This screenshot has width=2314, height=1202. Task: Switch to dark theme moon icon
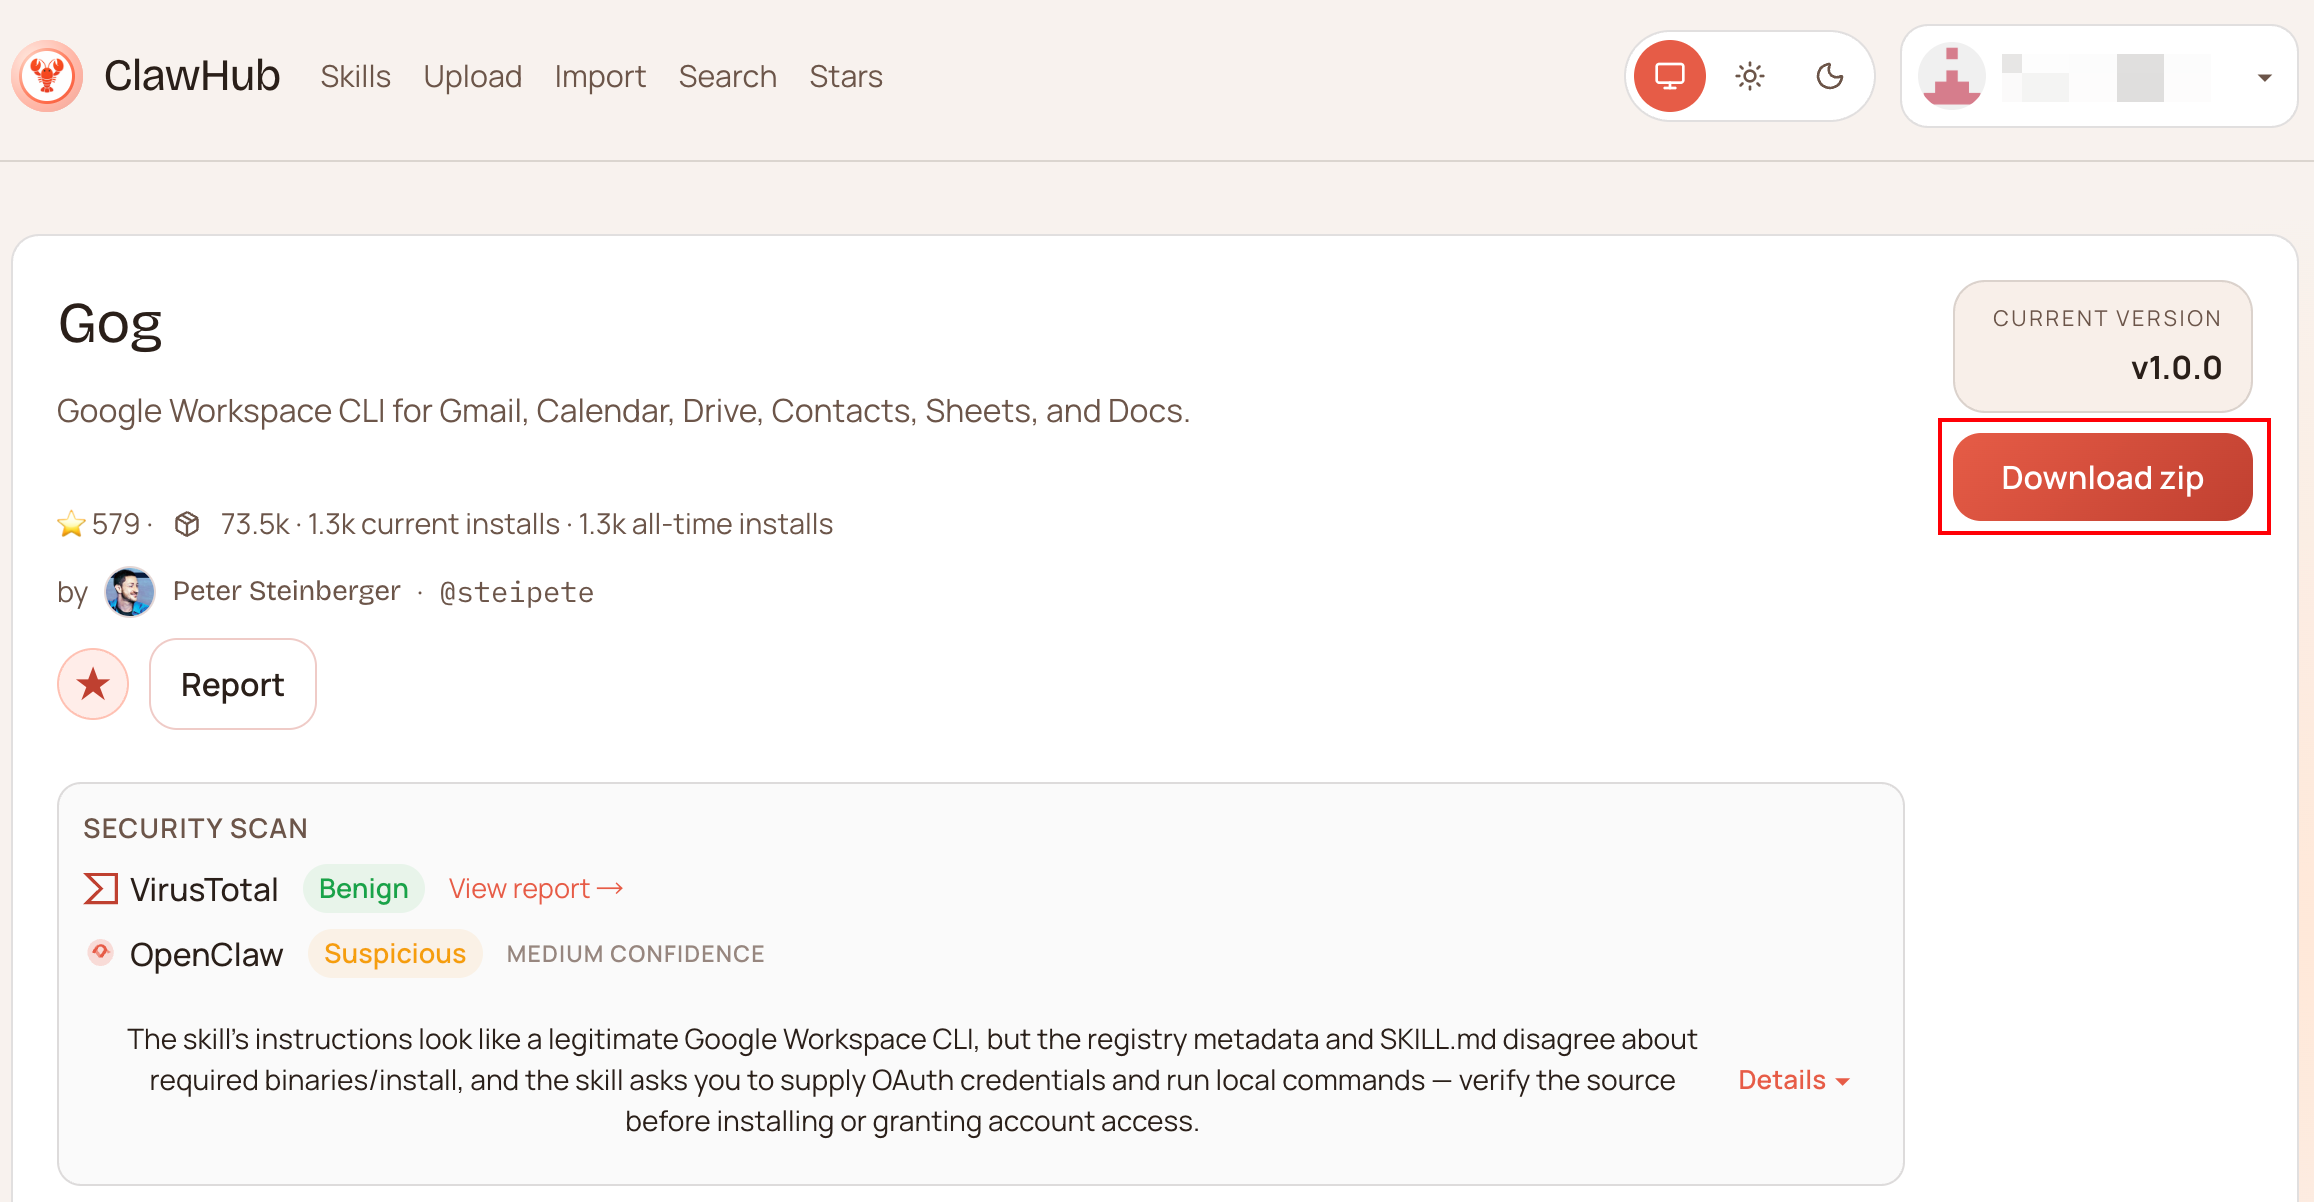(x=1829, y=76)
